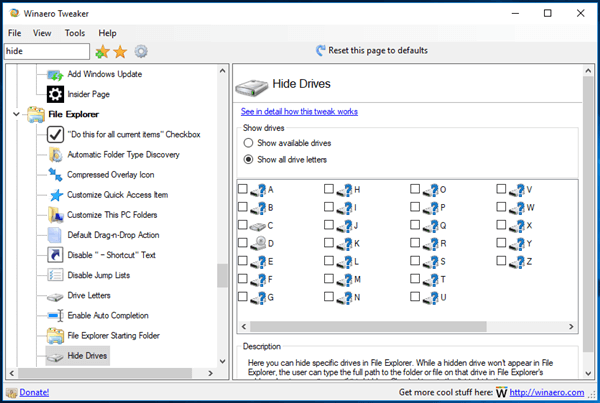Click the donate coins icon in status bar
The height and width of the screenshot is (403, 600).
12,393
